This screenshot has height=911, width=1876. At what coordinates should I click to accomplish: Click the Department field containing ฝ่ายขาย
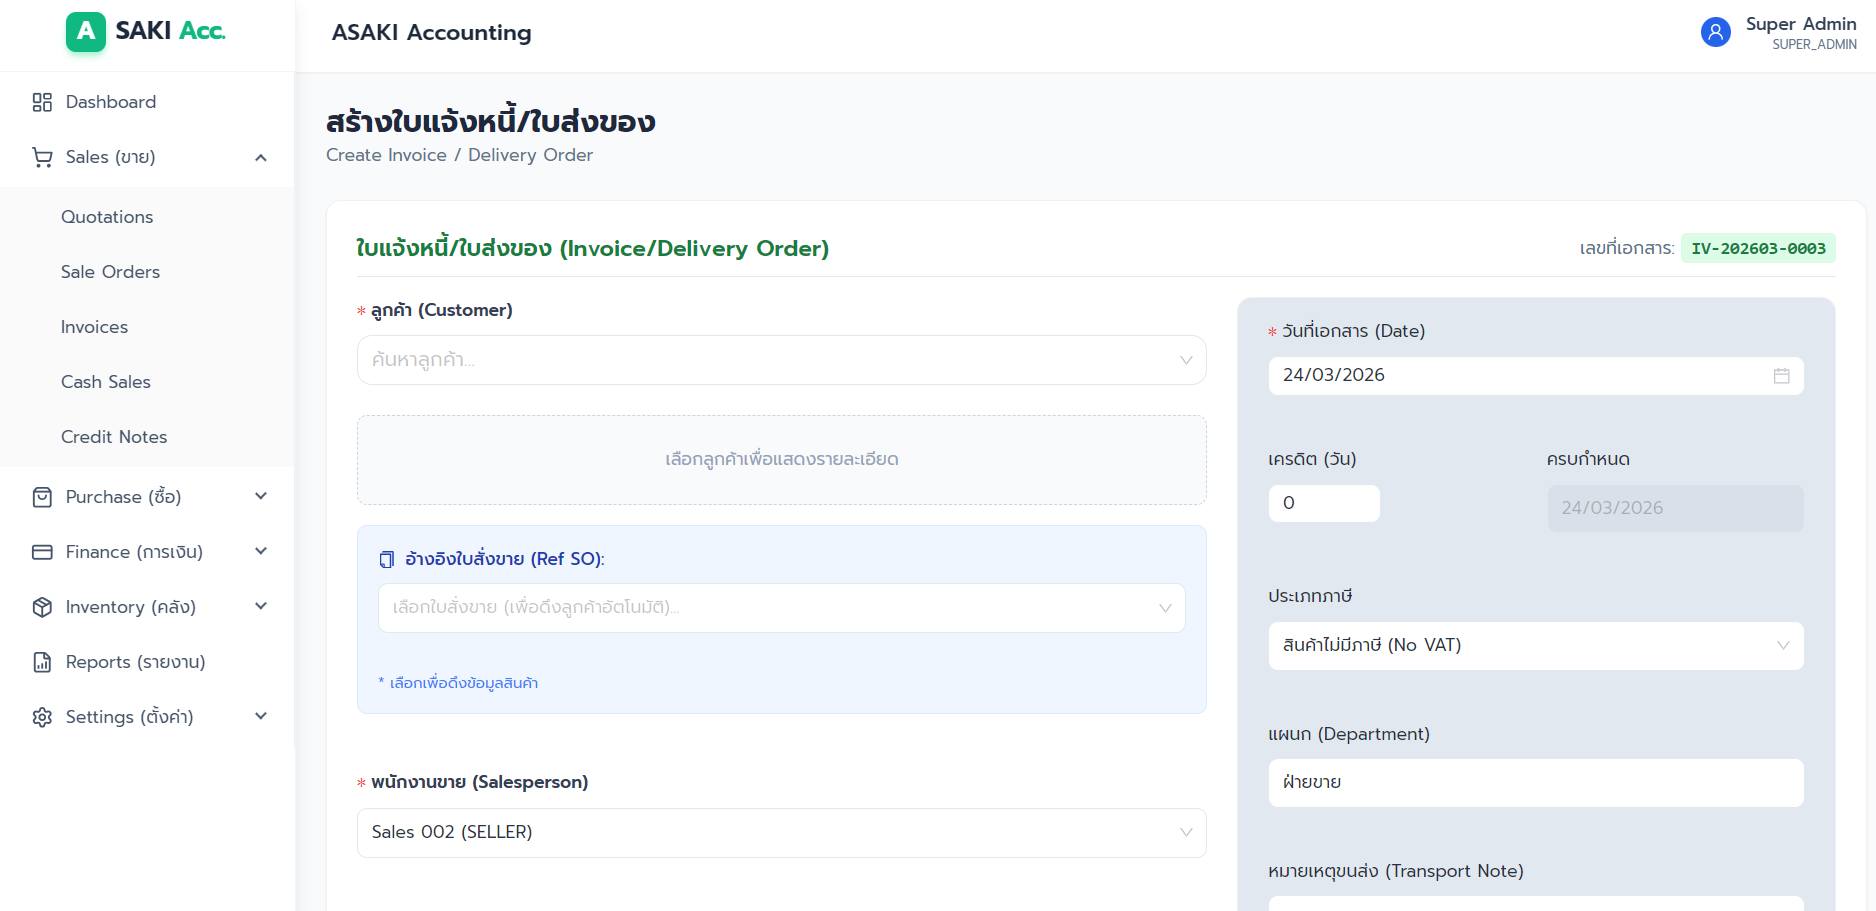[x=1536, y=783]
